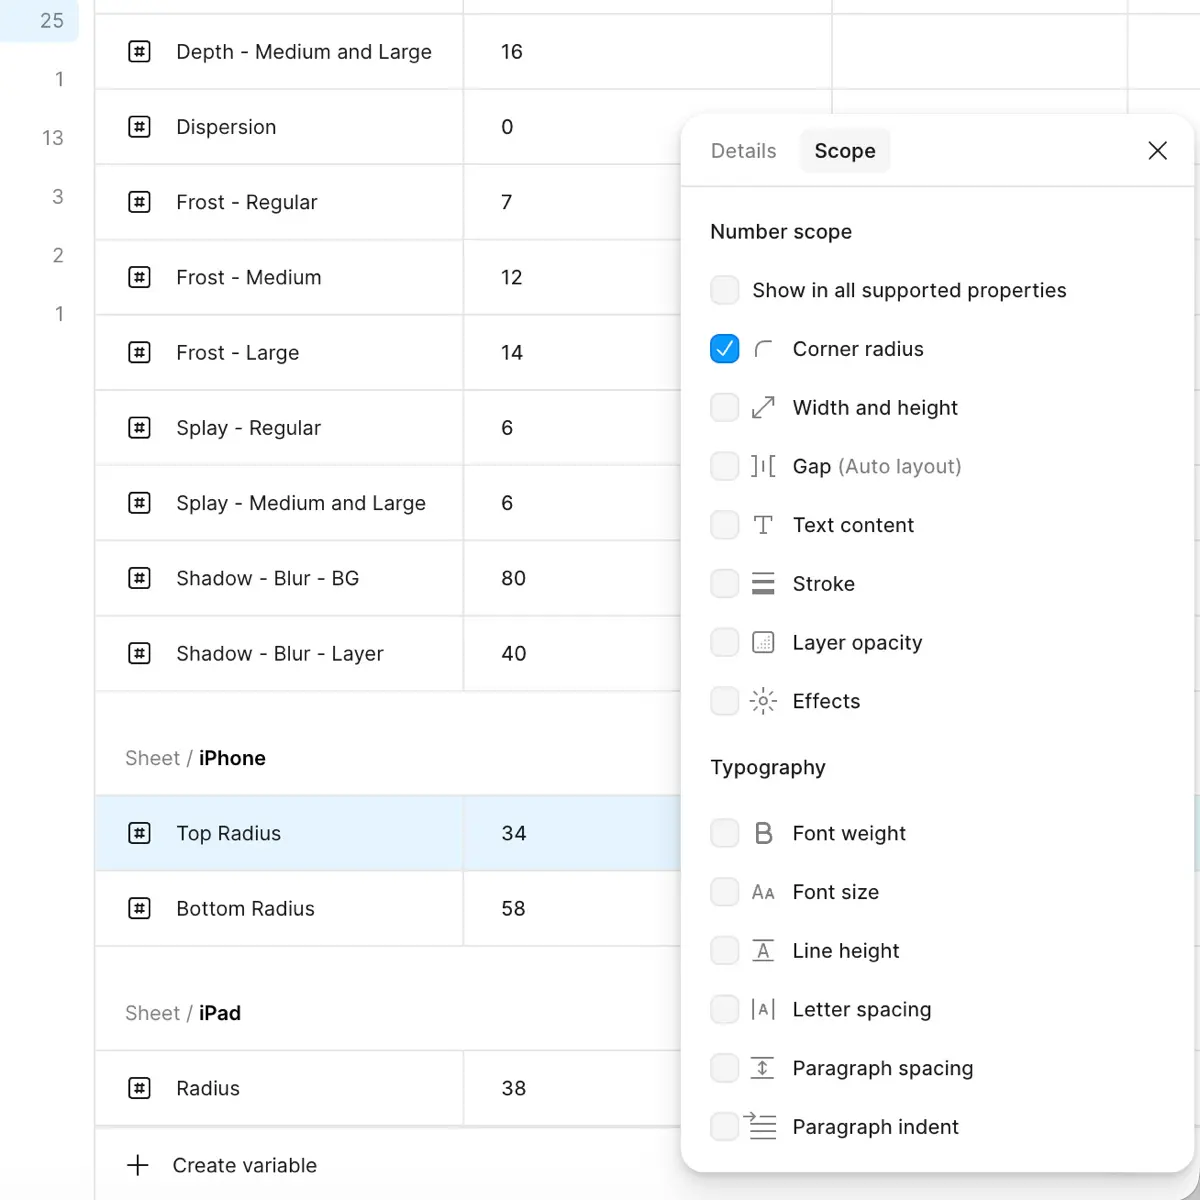This screenshot has width=1200, height=1200.
Task: Click the Paragraph indent icon
Action: pyautogui.click(x=760, y=1126)
